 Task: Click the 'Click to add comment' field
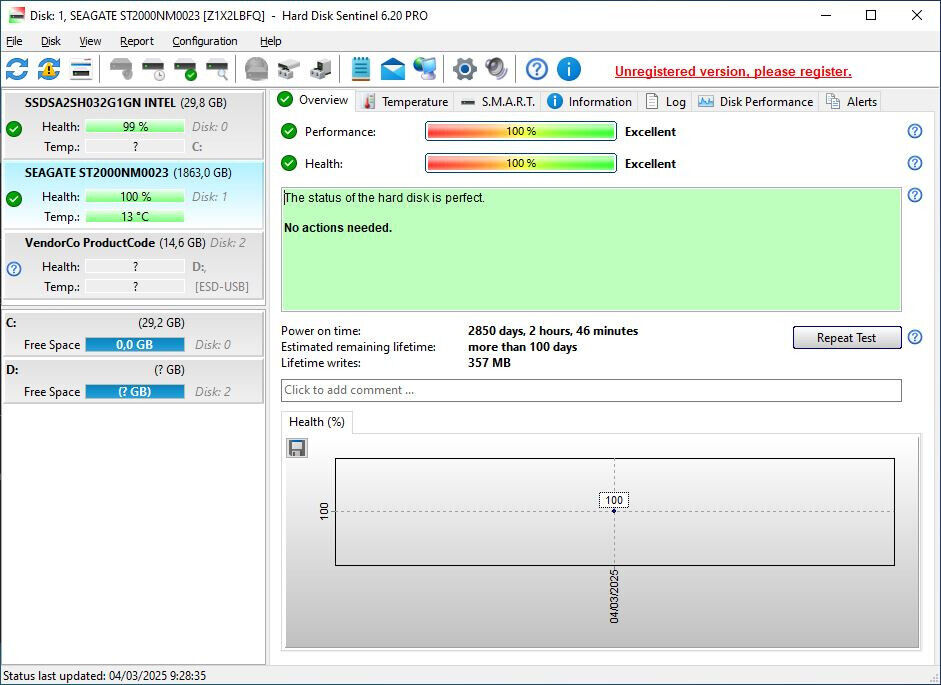point(591,390)
